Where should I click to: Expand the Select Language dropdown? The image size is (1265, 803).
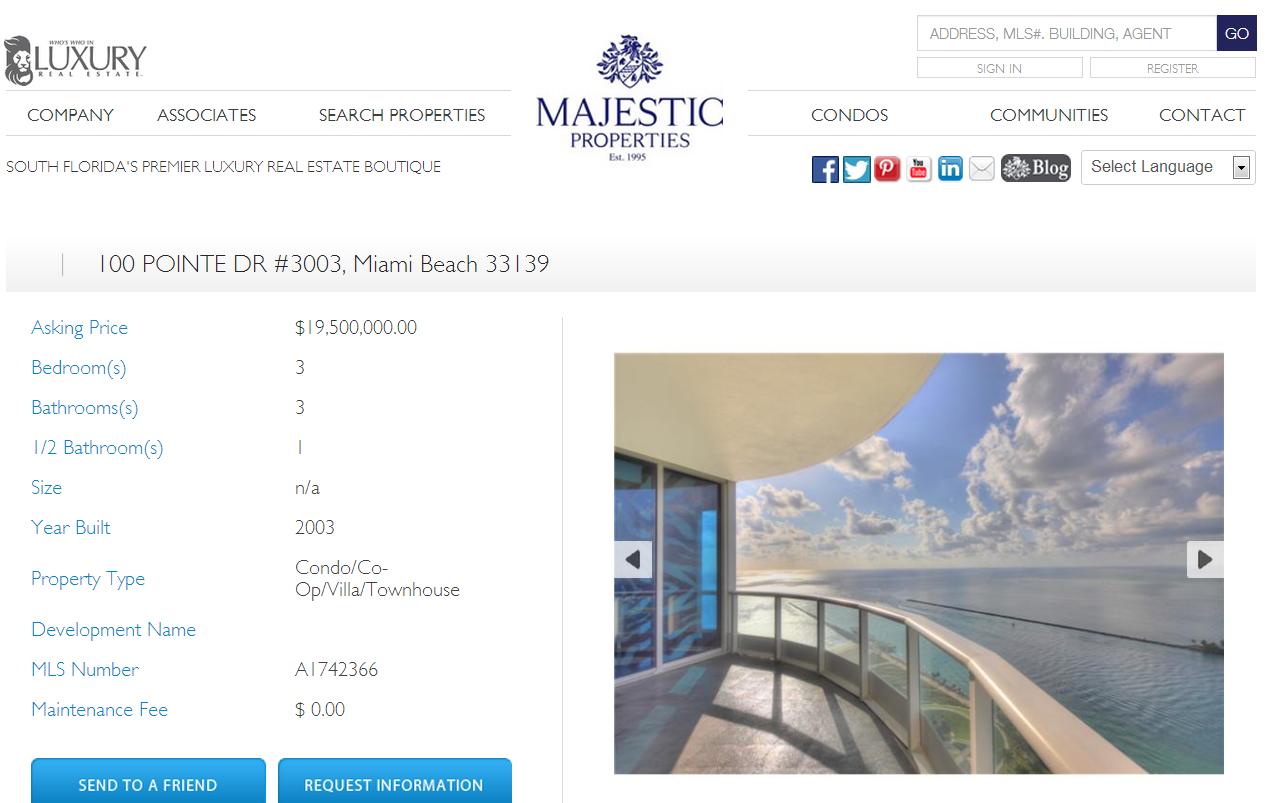[1168, 167]
